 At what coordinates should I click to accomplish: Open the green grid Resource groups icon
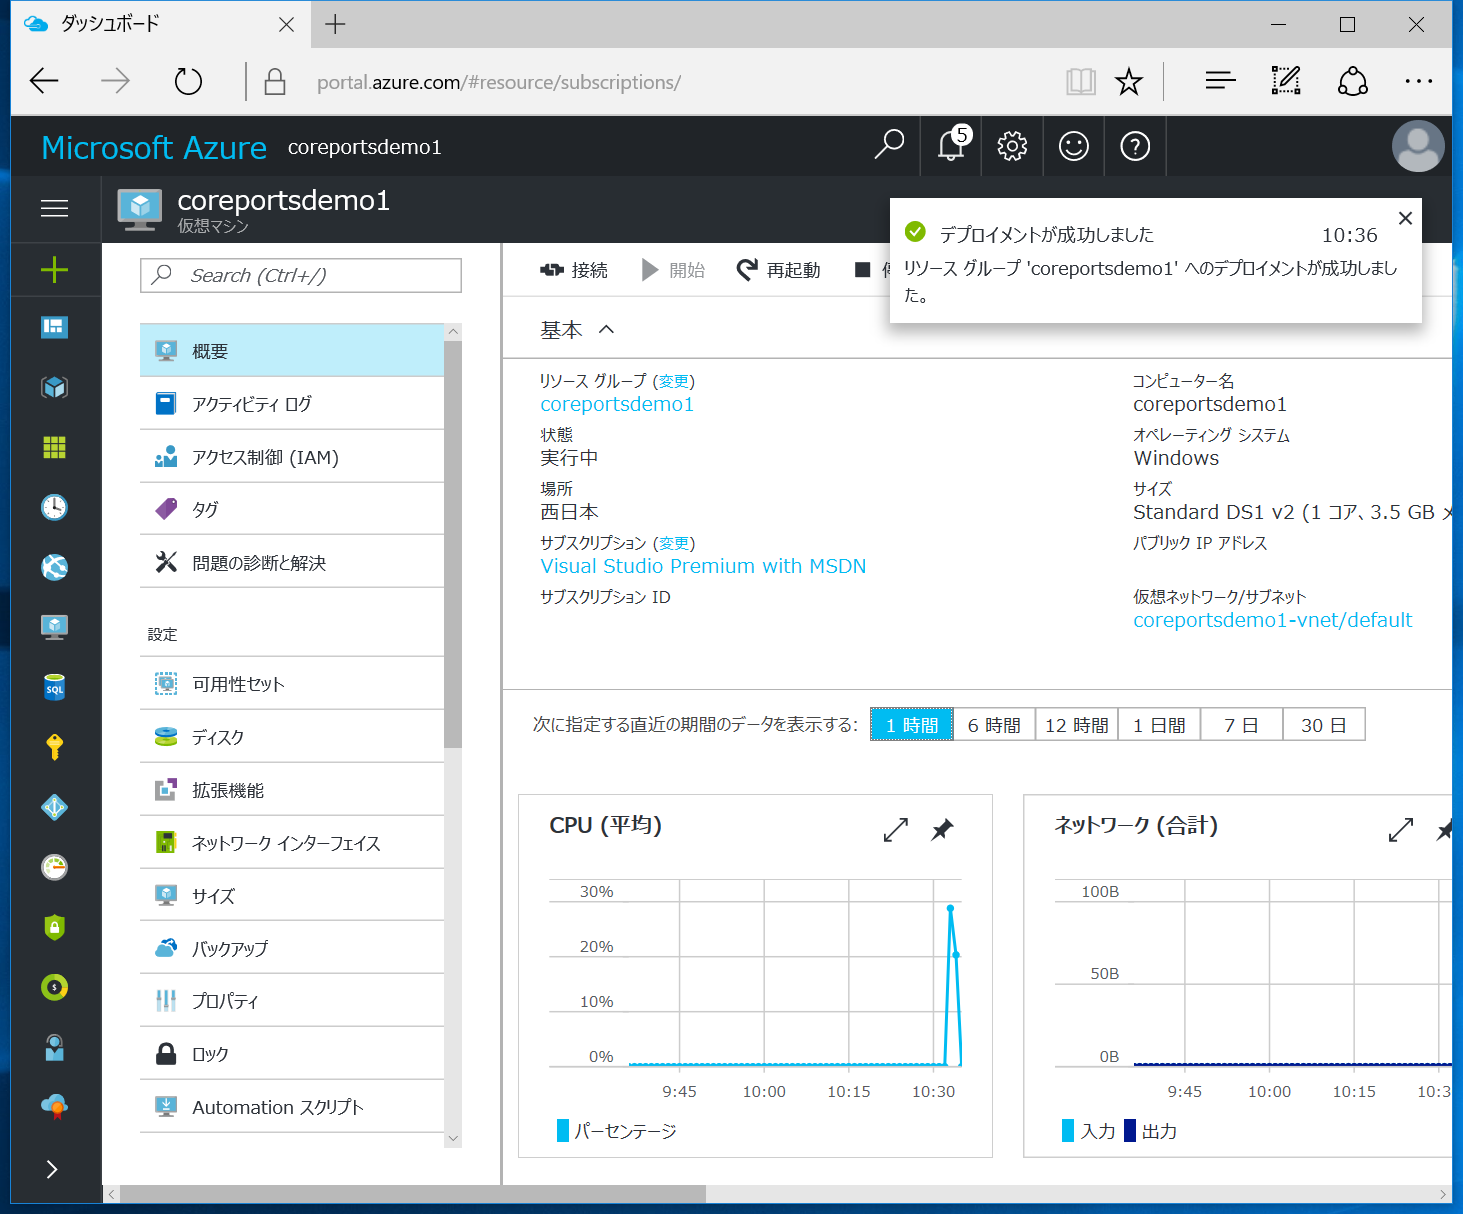coord(54,447)
